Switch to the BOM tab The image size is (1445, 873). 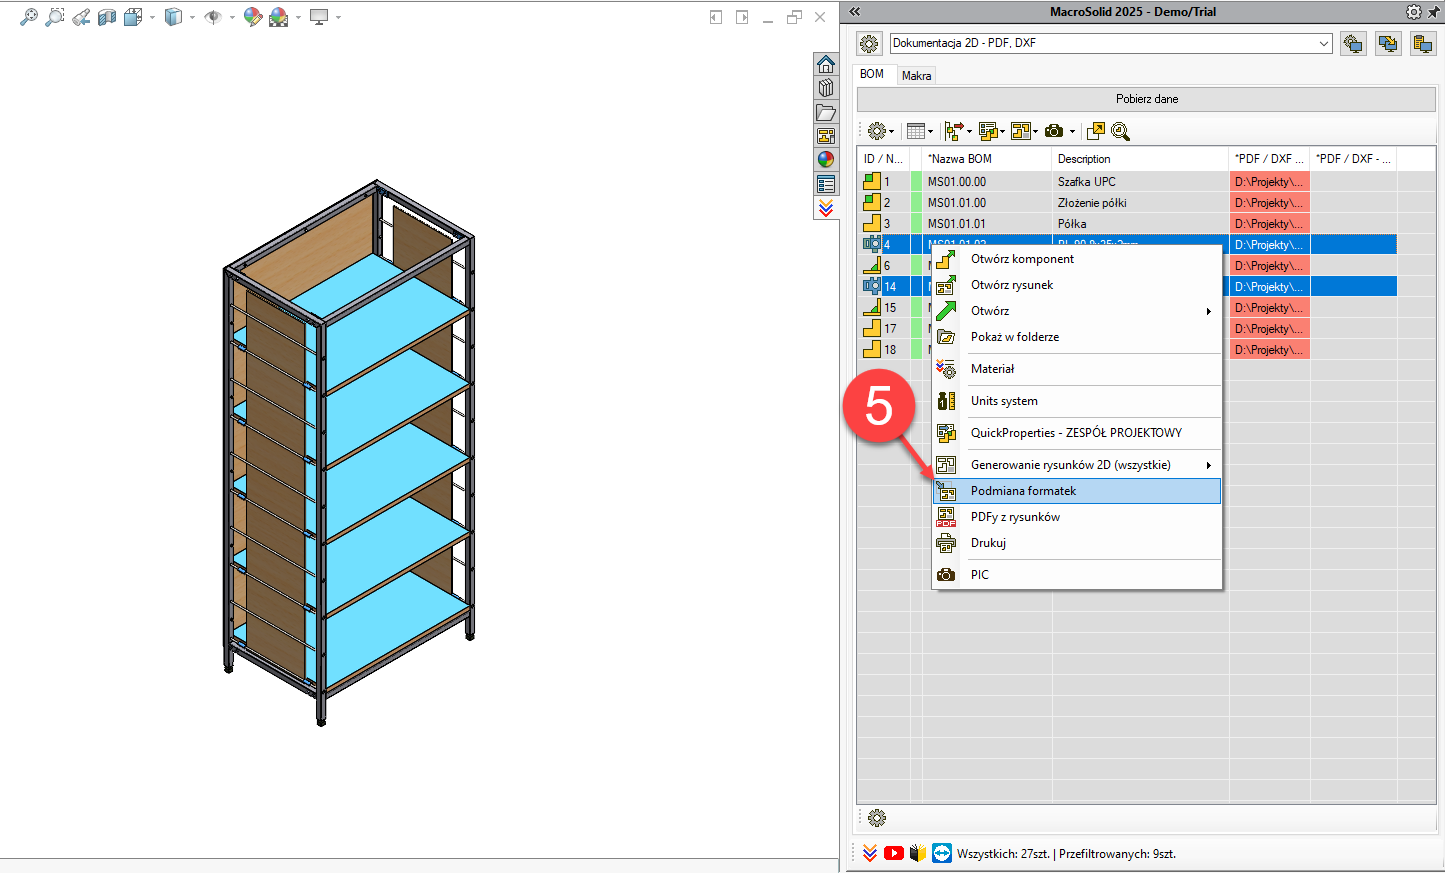tap(872, 74)
